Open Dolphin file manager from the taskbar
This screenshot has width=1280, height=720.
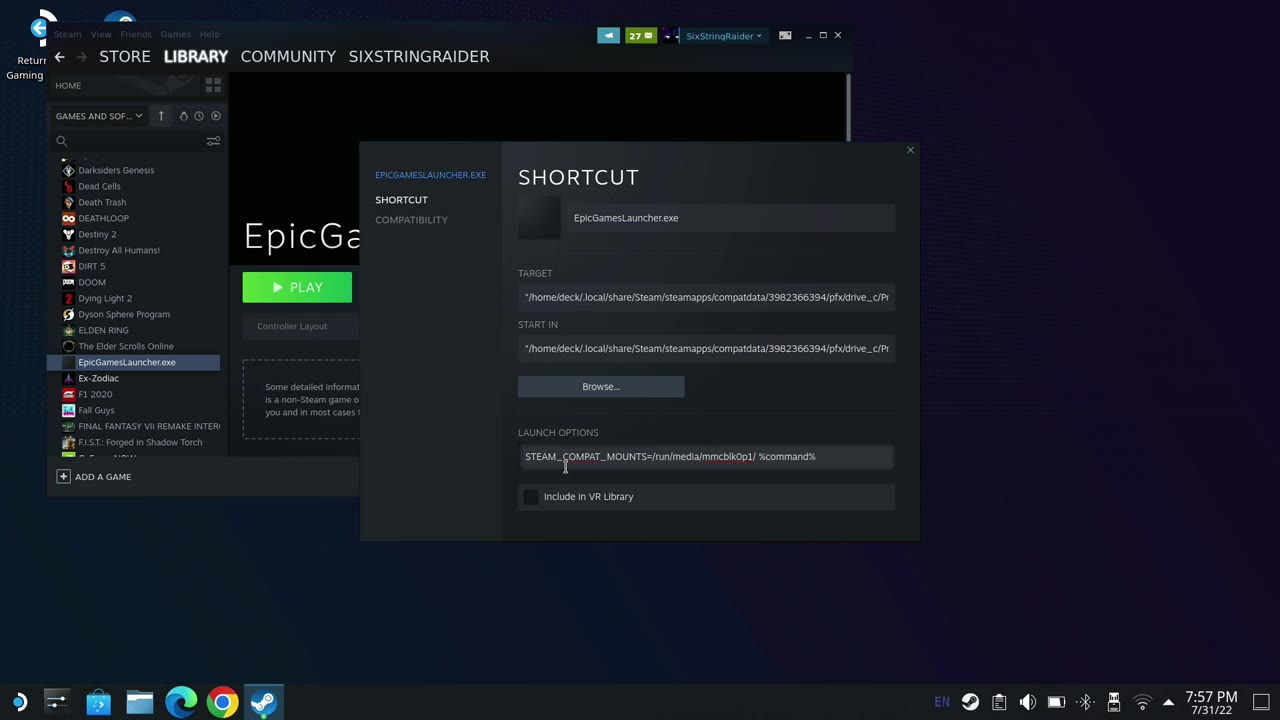click(139, 702)
